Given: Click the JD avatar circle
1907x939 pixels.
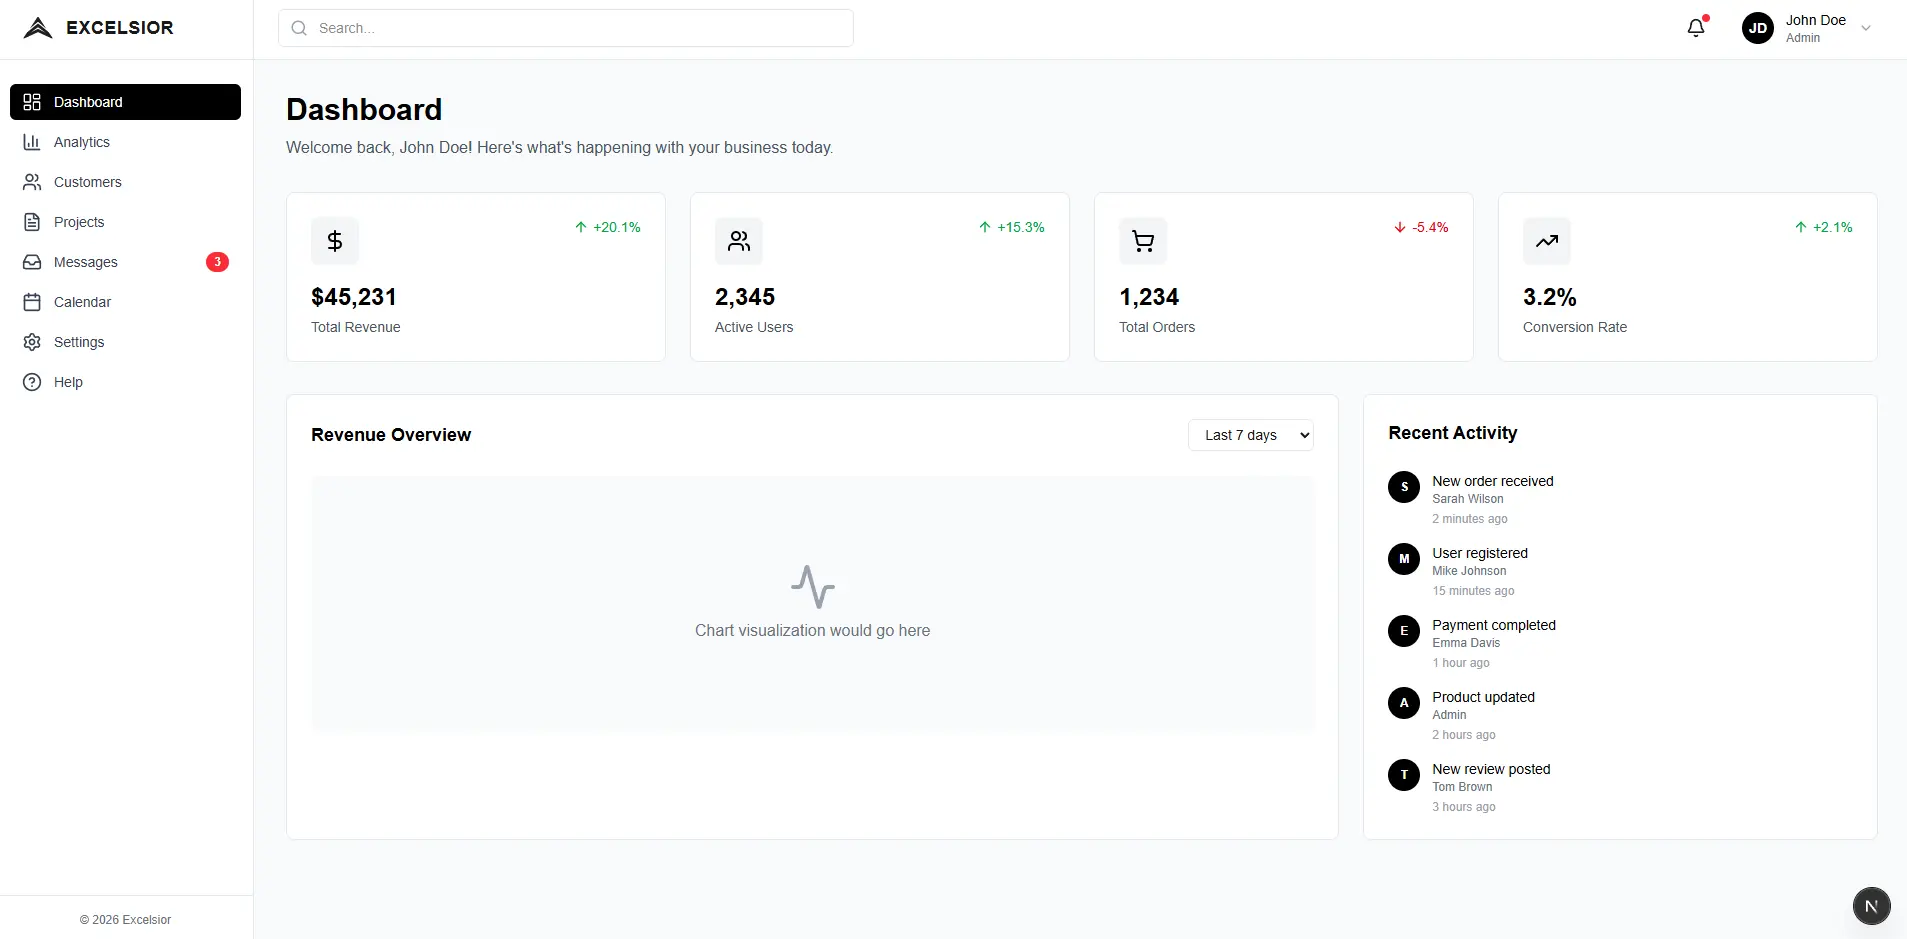Looking at the screenshot, I should coord(1756,27).
